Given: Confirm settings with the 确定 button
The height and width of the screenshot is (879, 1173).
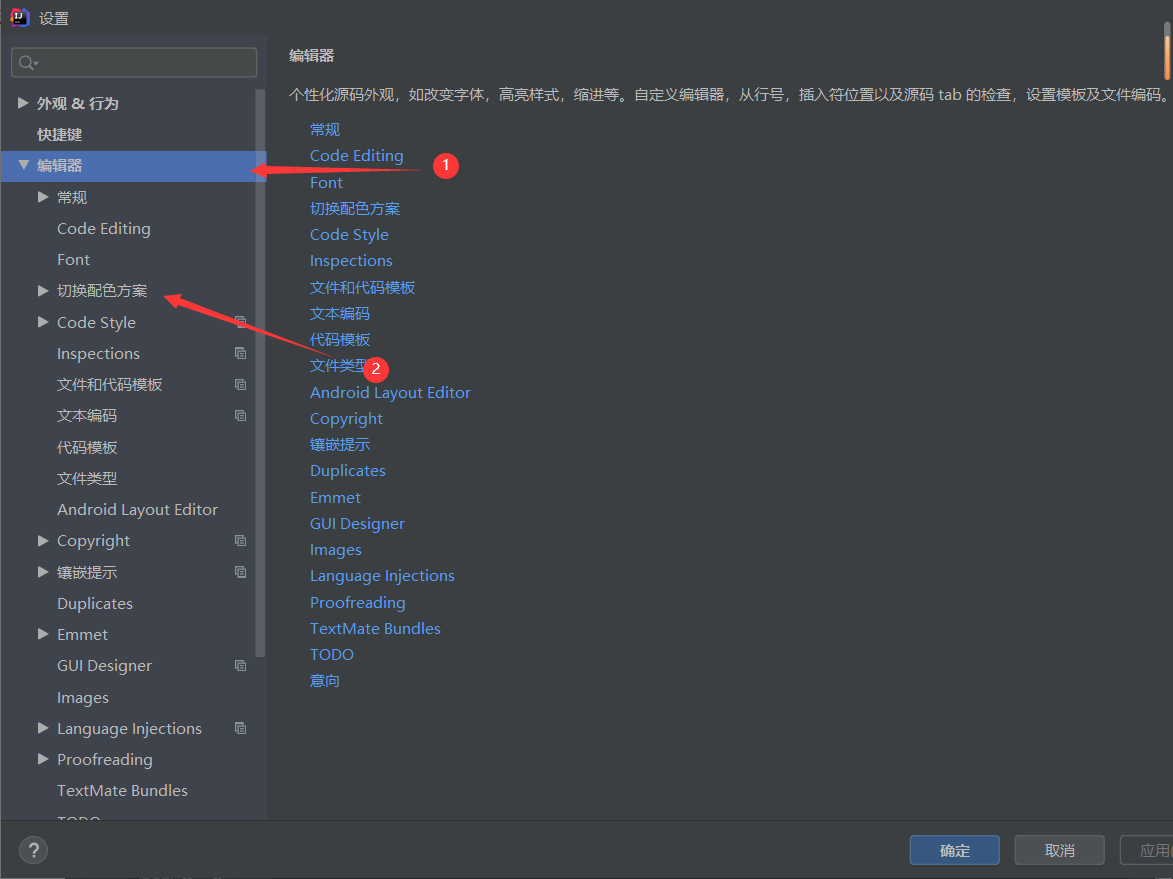Looking at the screenshot, I should 955,850.
